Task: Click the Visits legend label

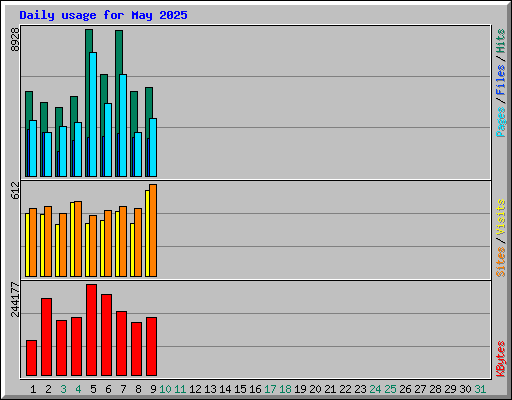Action: 501,217
